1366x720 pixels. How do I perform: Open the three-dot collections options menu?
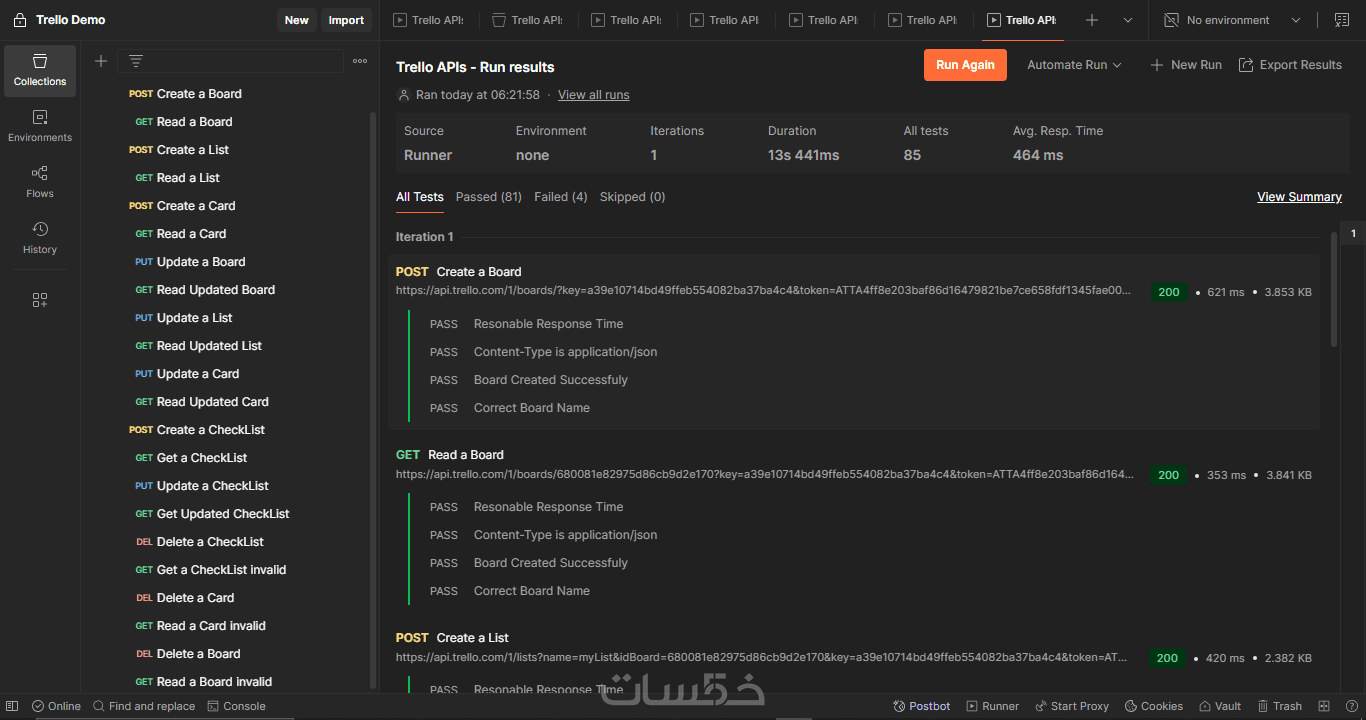pos(360,61)
